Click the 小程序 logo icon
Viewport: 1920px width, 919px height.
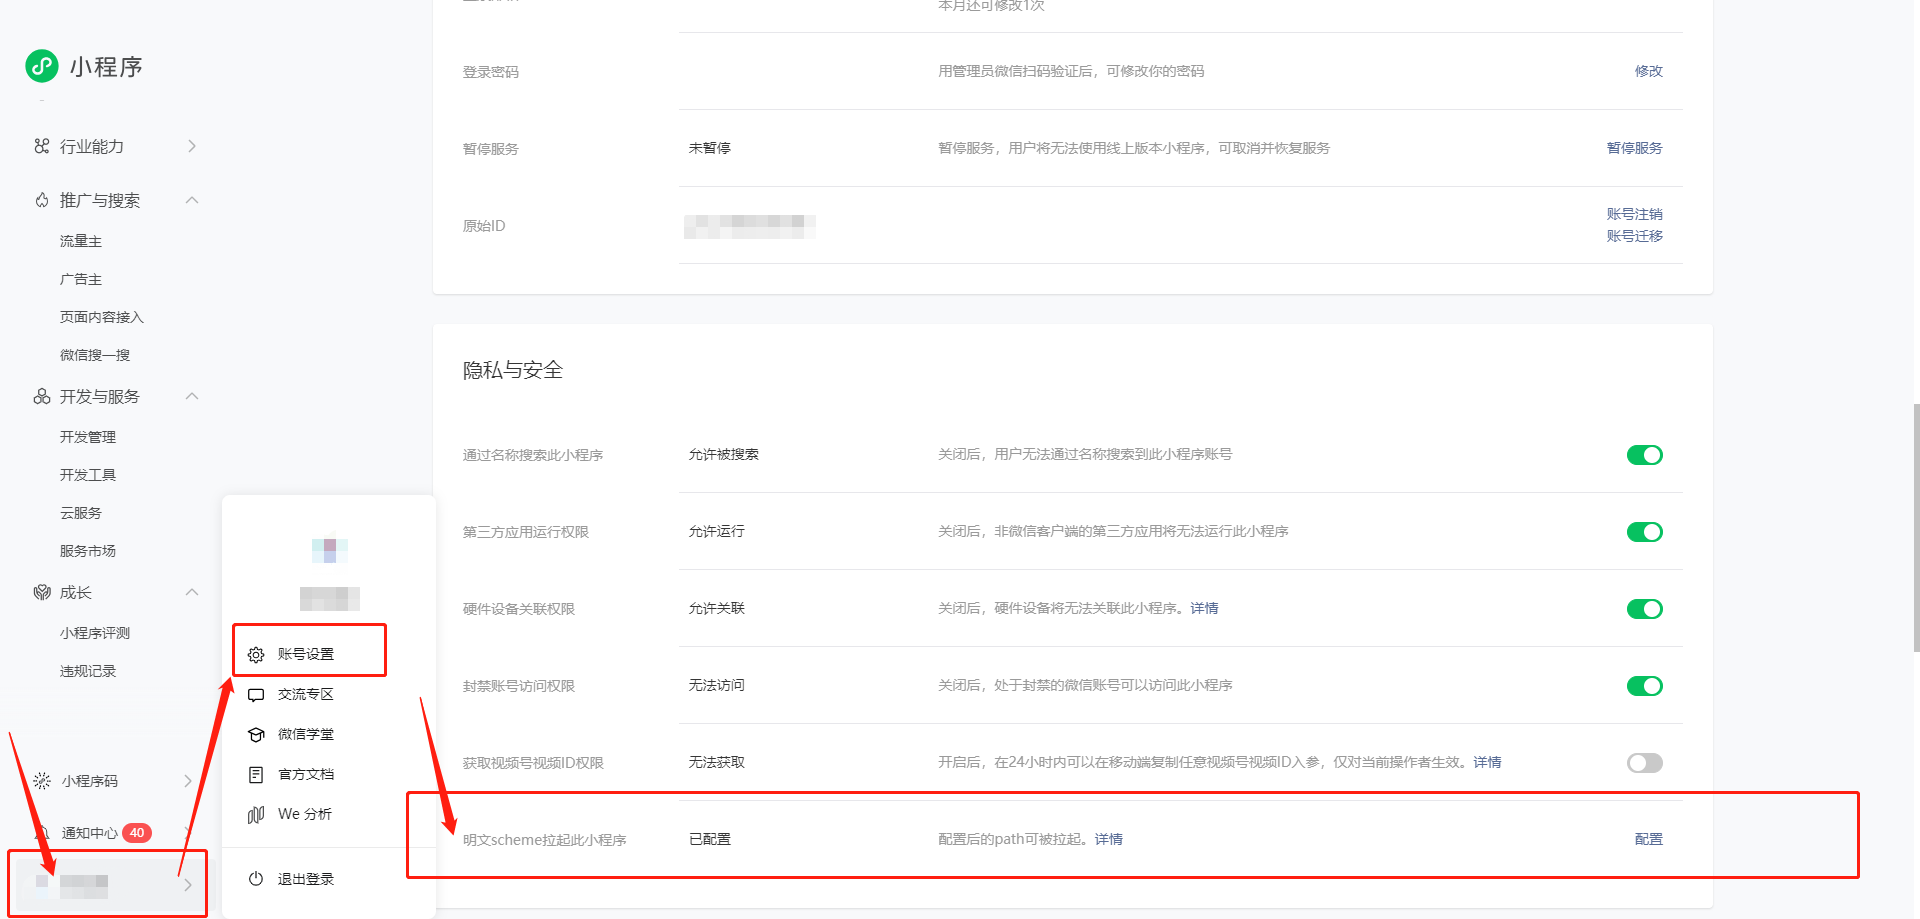[x=42, y=66]
